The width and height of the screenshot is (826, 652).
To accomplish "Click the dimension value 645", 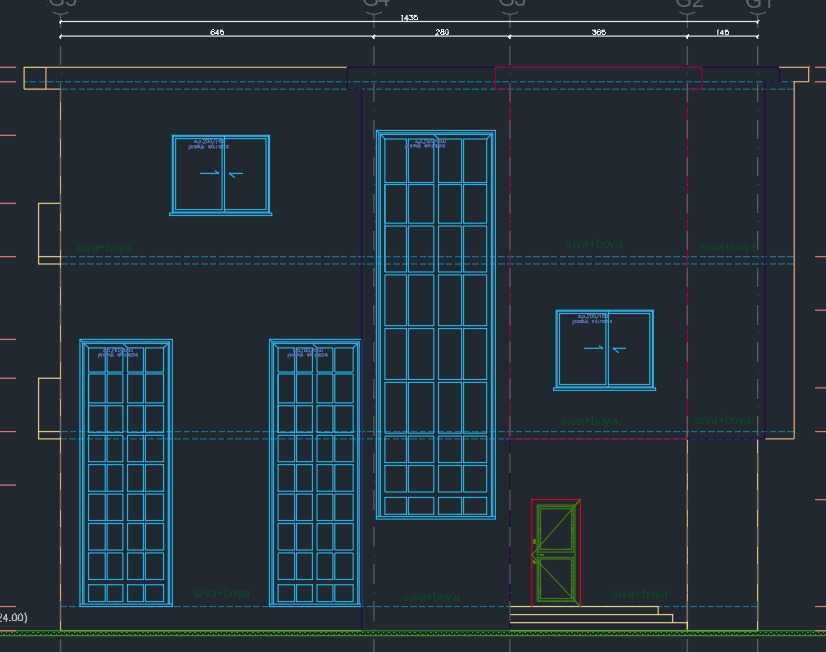I will 216,31.
